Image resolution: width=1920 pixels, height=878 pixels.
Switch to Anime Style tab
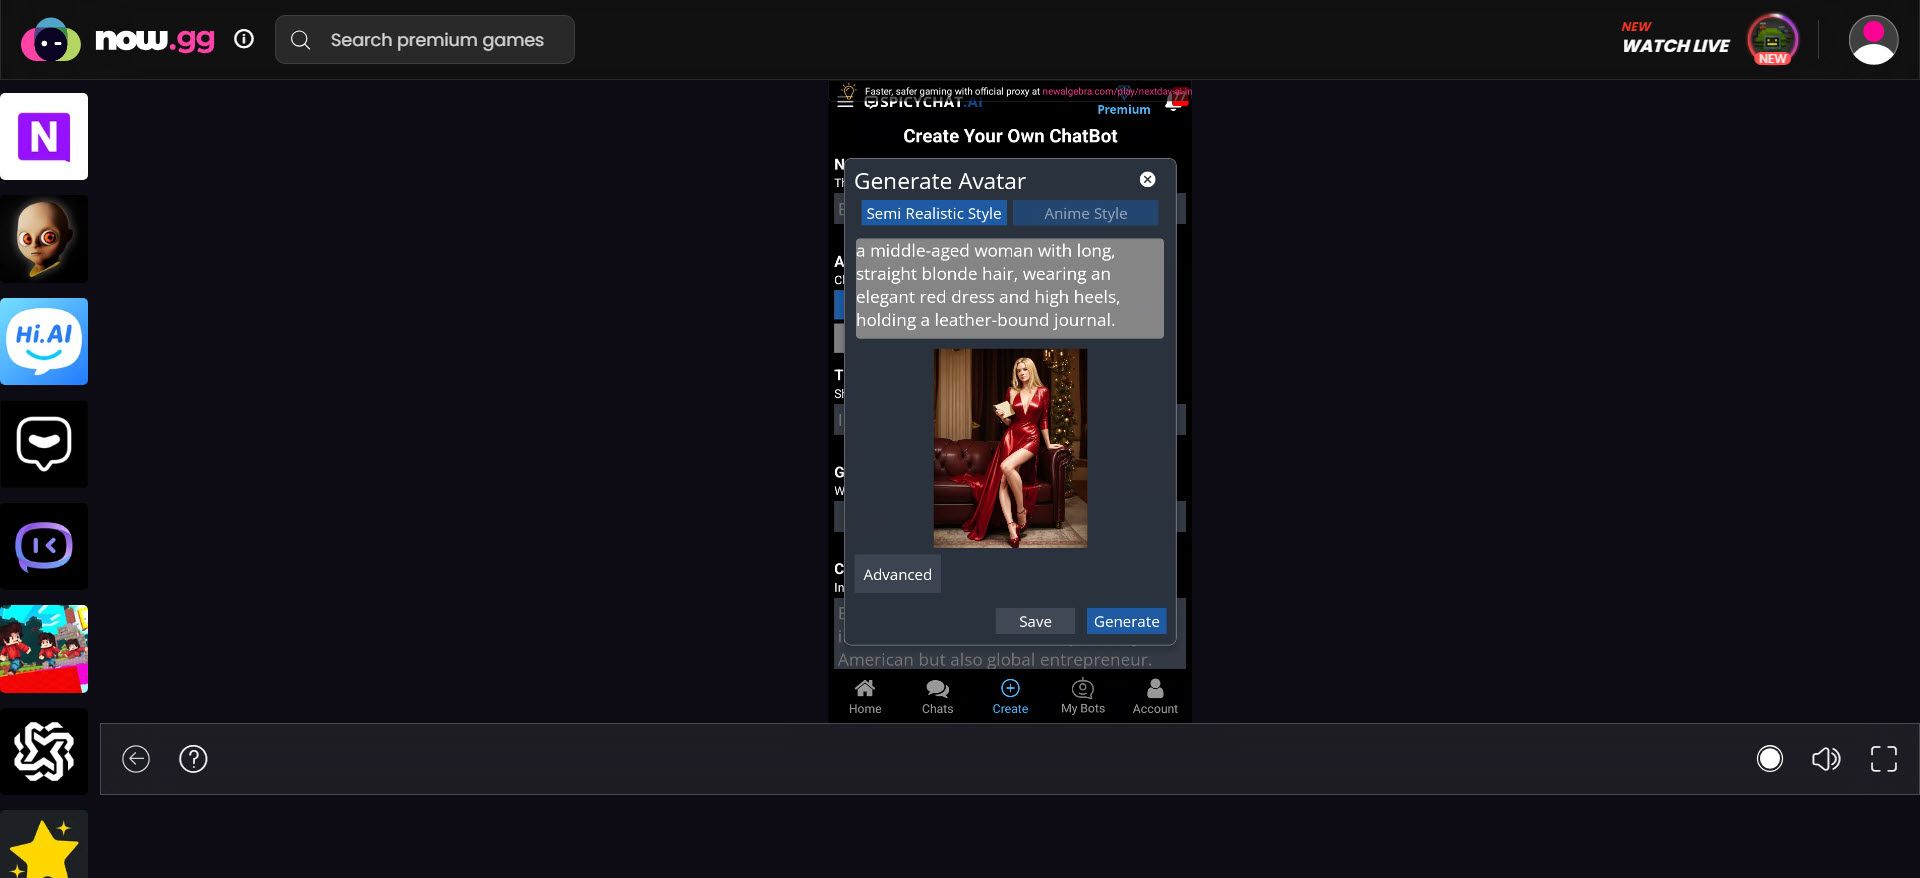tap(1085, 213)
